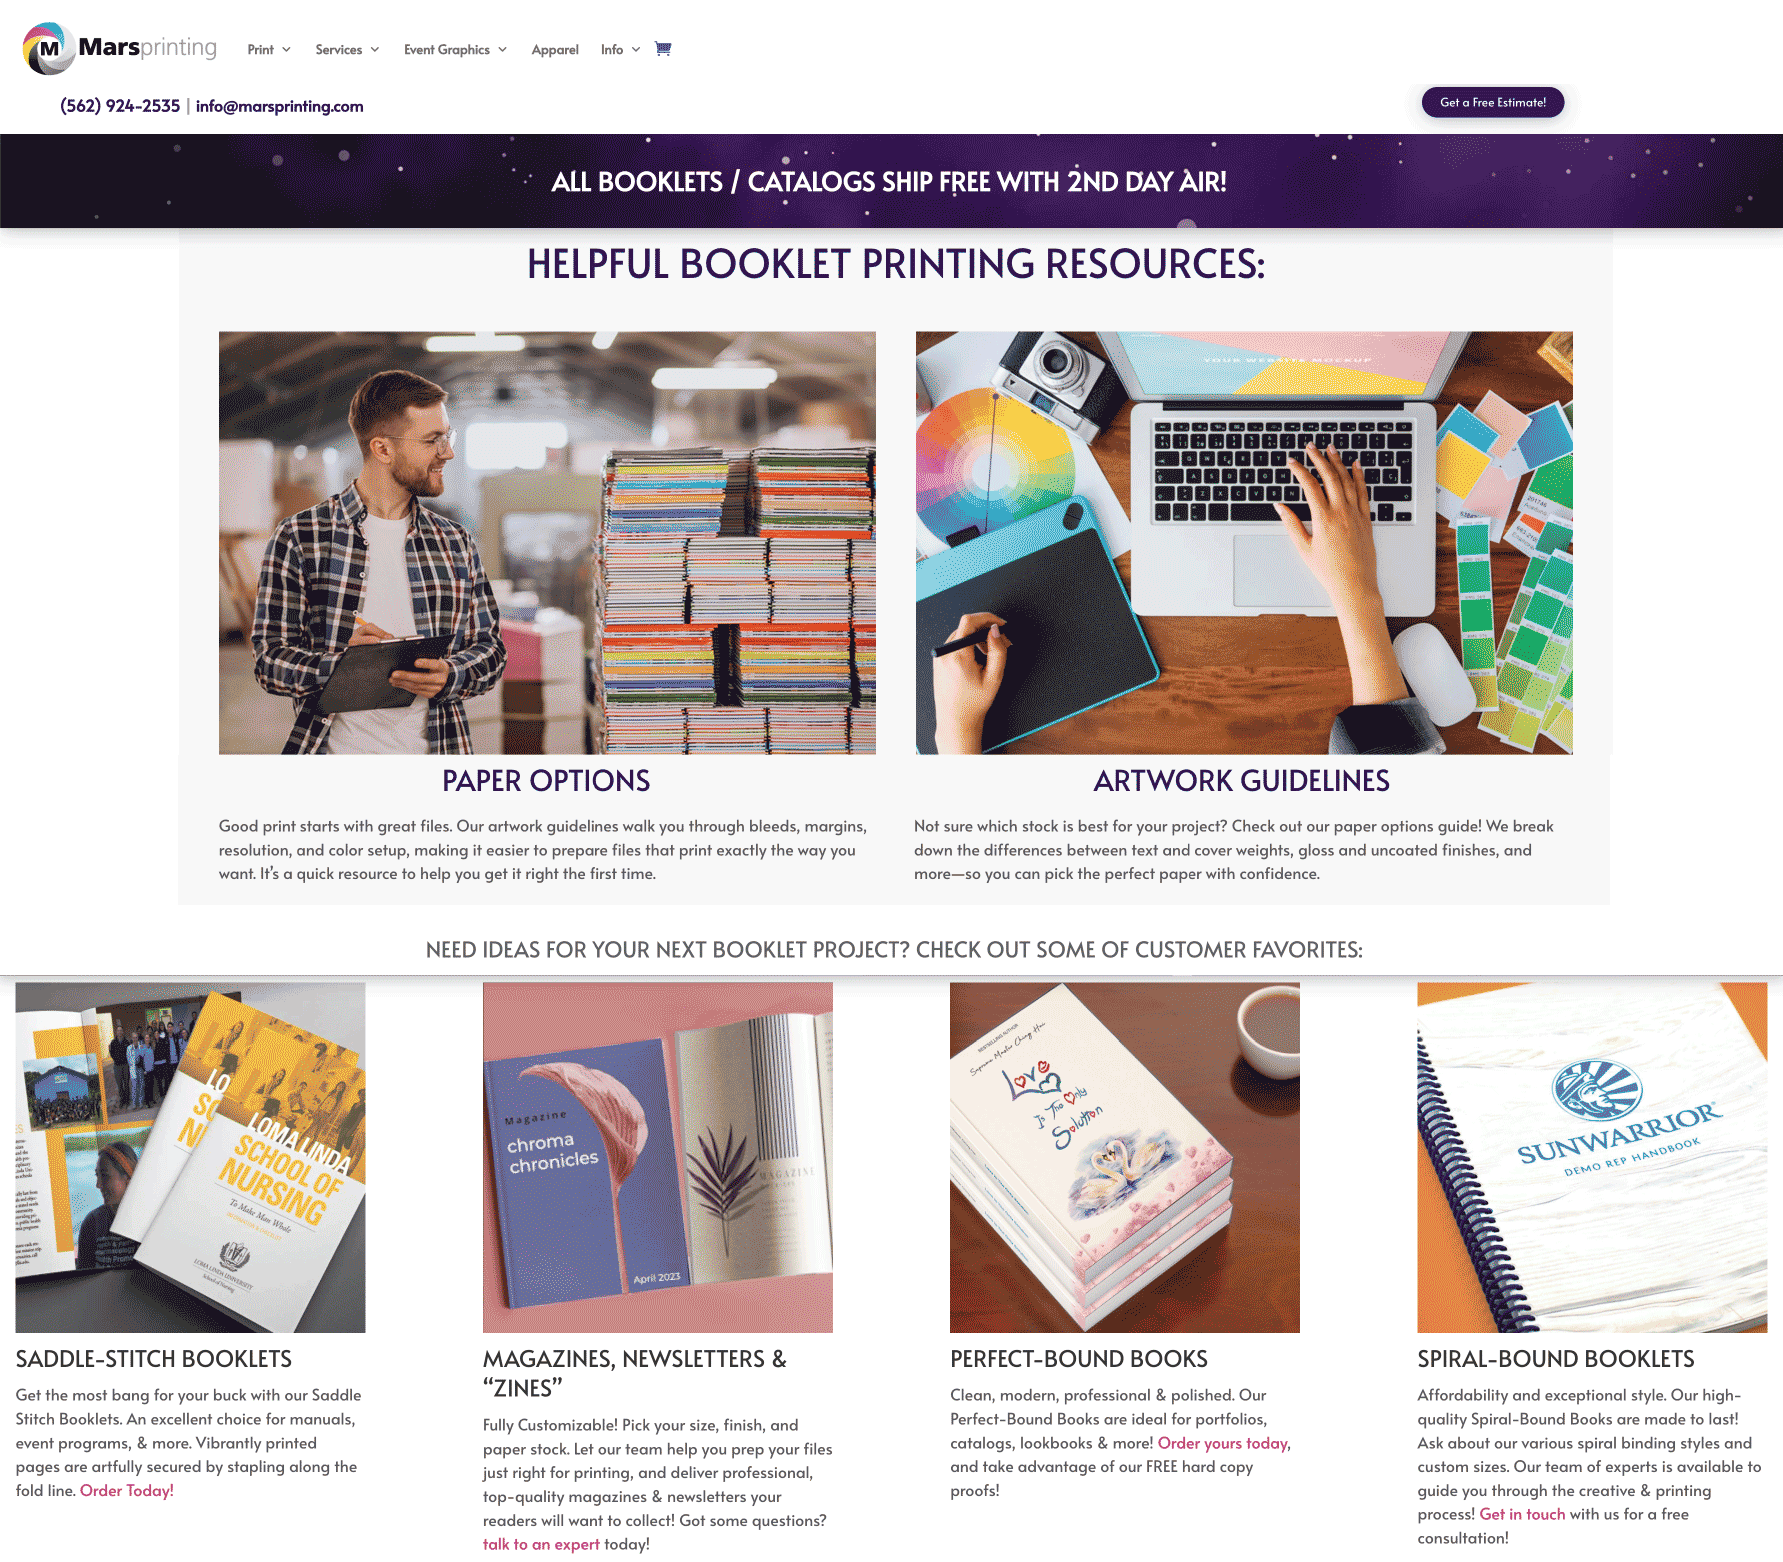Call the phone number (562) 924-2535
Viewport: 1783px width, 1562px height.
pyautogui.click(x=120, y=106)
